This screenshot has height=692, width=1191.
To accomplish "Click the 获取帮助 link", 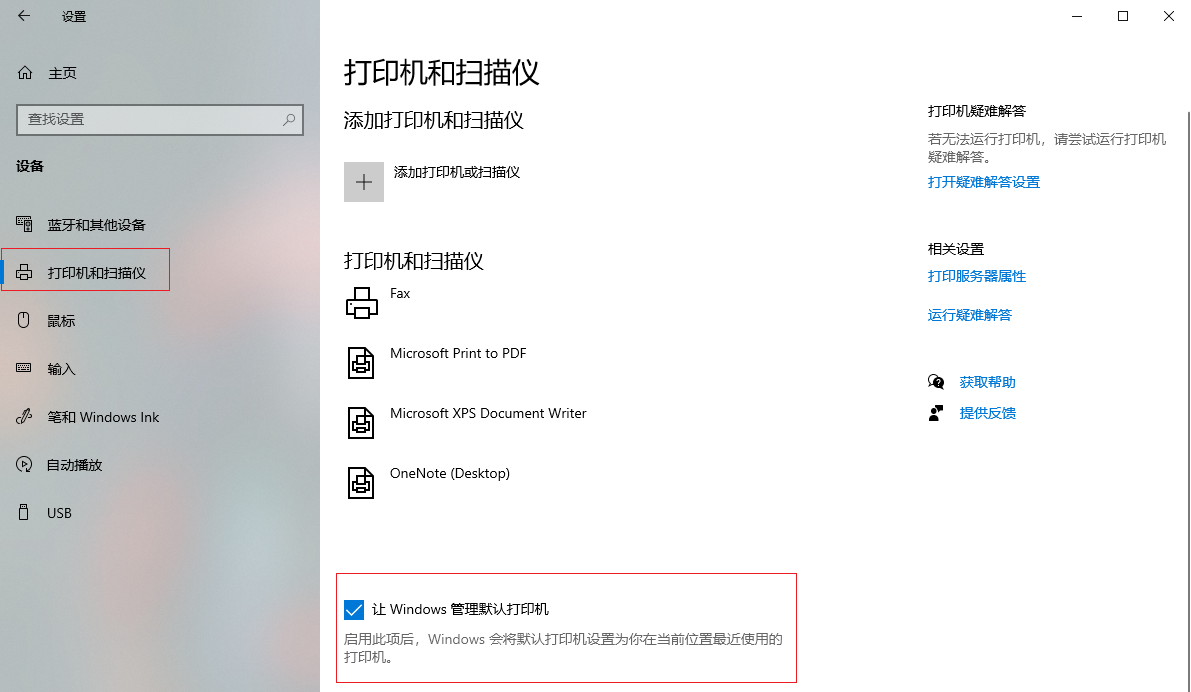I will pyautogui.click(x=987, y=382).
